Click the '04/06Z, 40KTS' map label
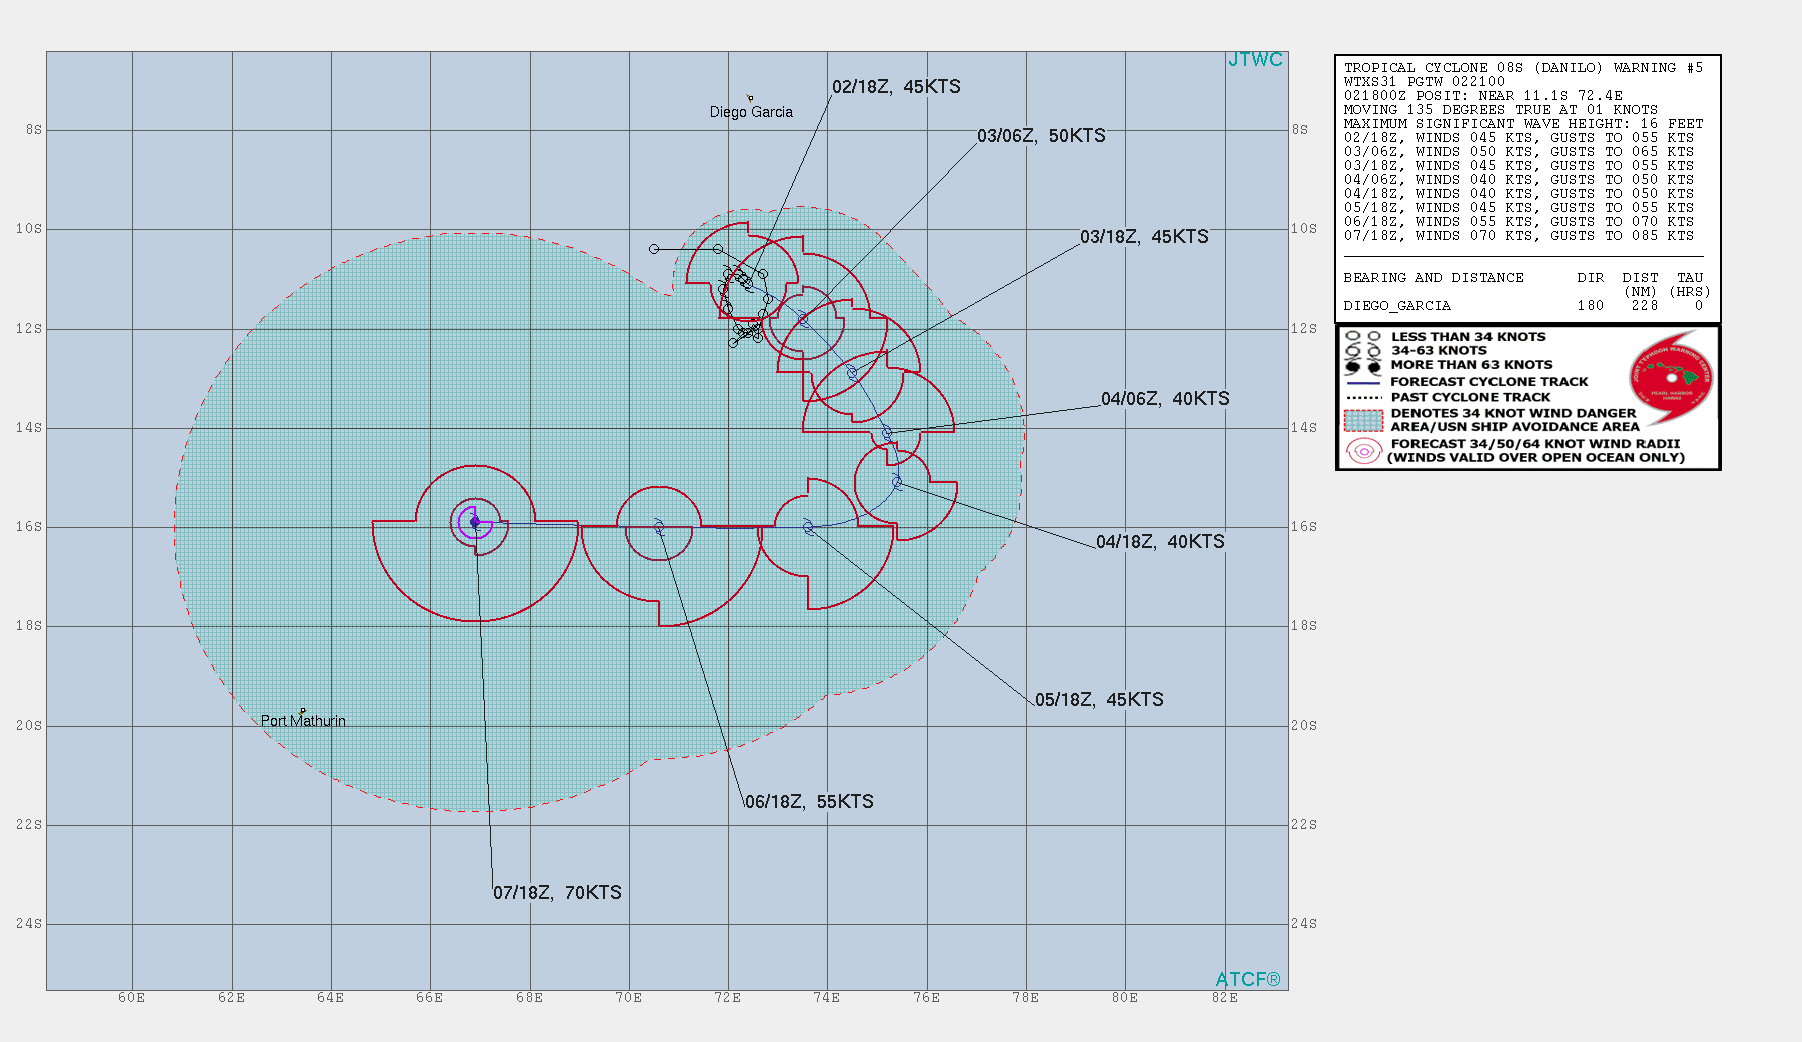Screen dimensions: 1802x1042 click(x=1165, y=399)
